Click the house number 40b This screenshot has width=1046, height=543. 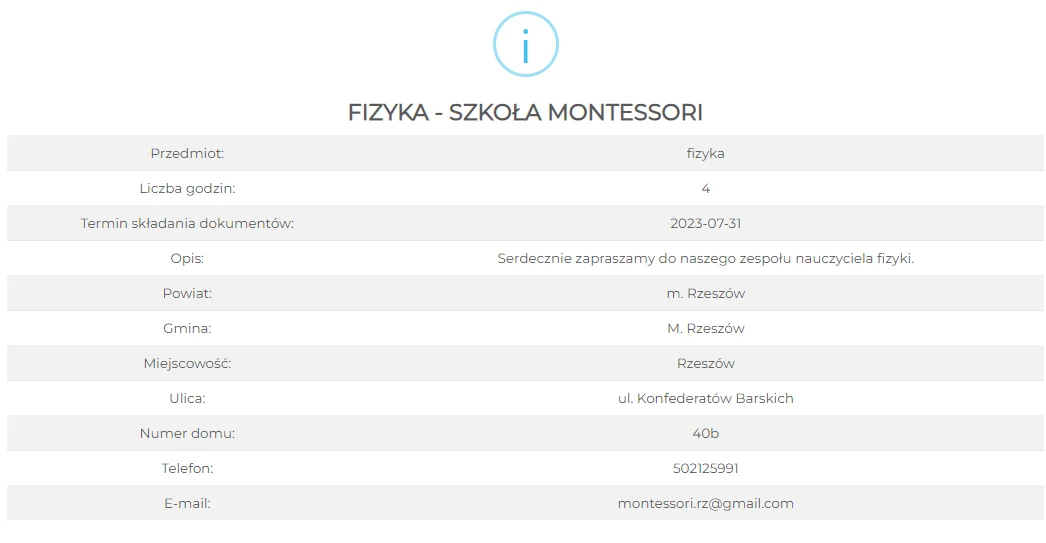(705, 434)
